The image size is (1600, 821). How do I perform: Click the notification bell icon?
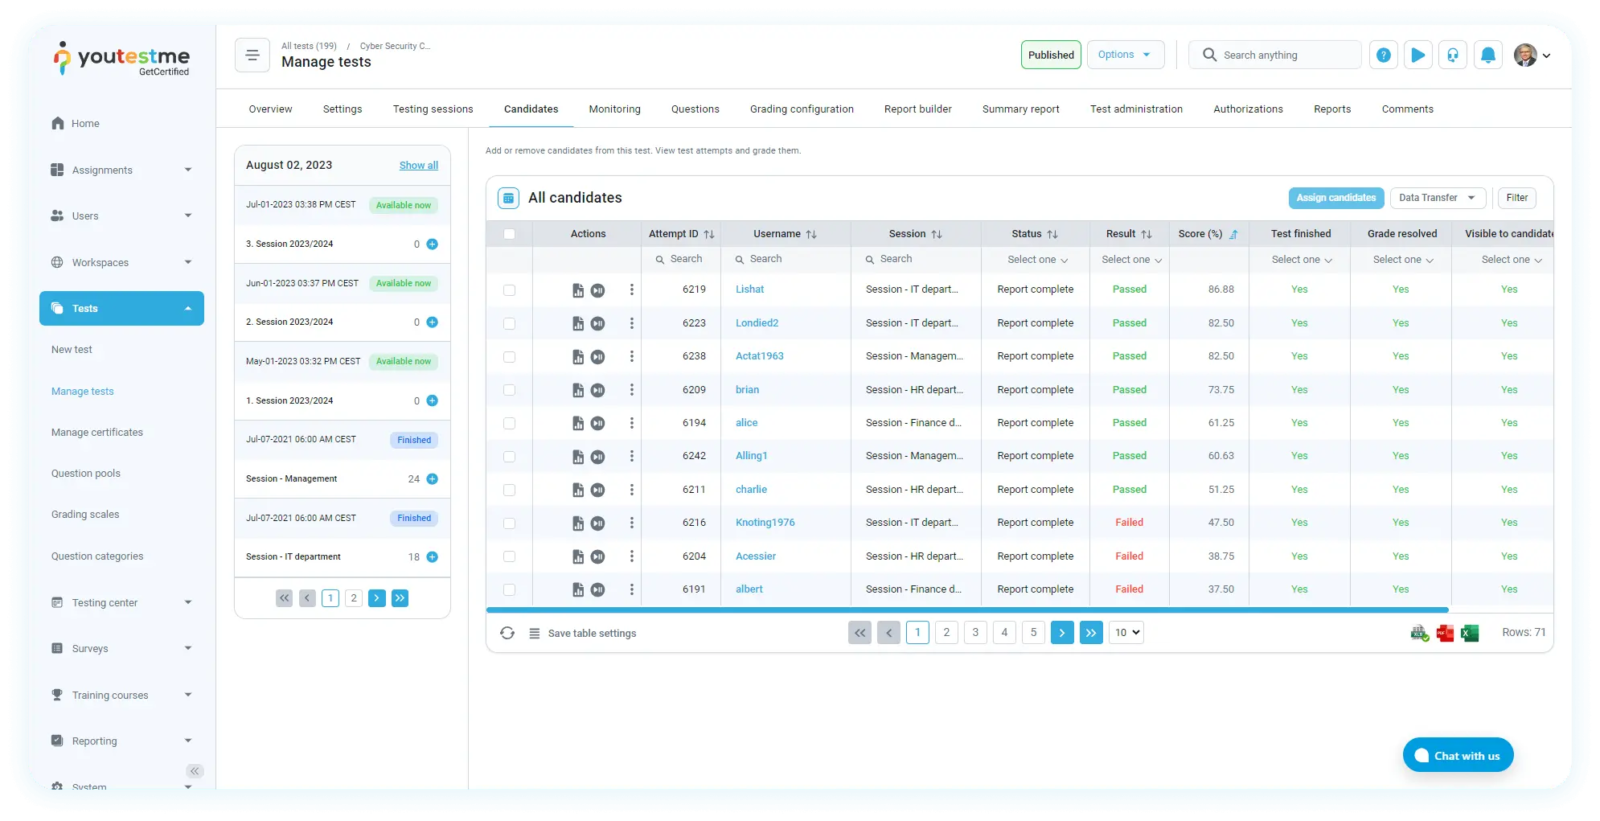click(1487, 55)
